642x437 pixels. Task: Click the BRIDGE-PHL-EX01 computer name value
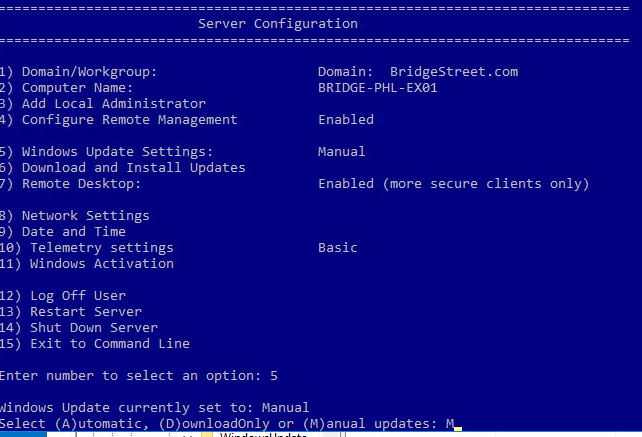coord(378,88)
